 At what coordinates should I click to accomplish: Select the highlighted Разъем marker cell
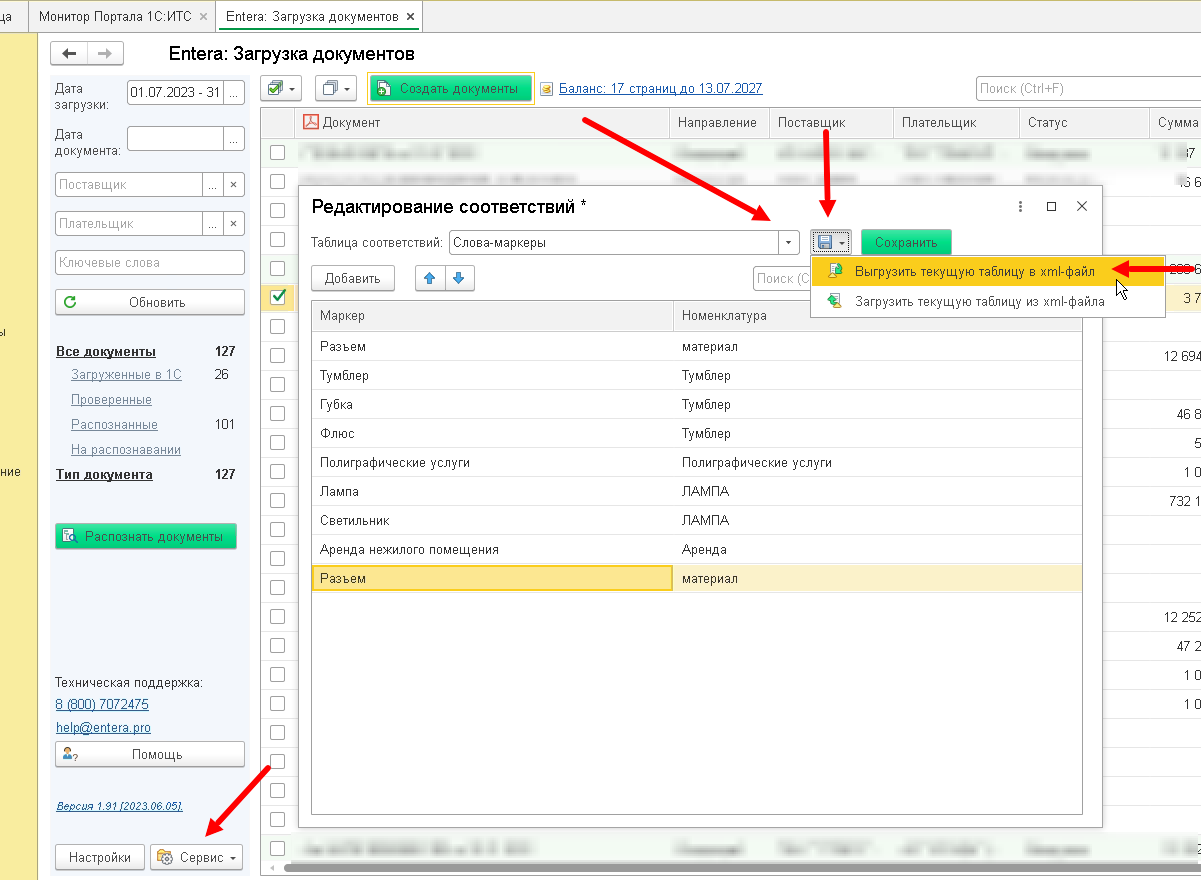point(492,578)
